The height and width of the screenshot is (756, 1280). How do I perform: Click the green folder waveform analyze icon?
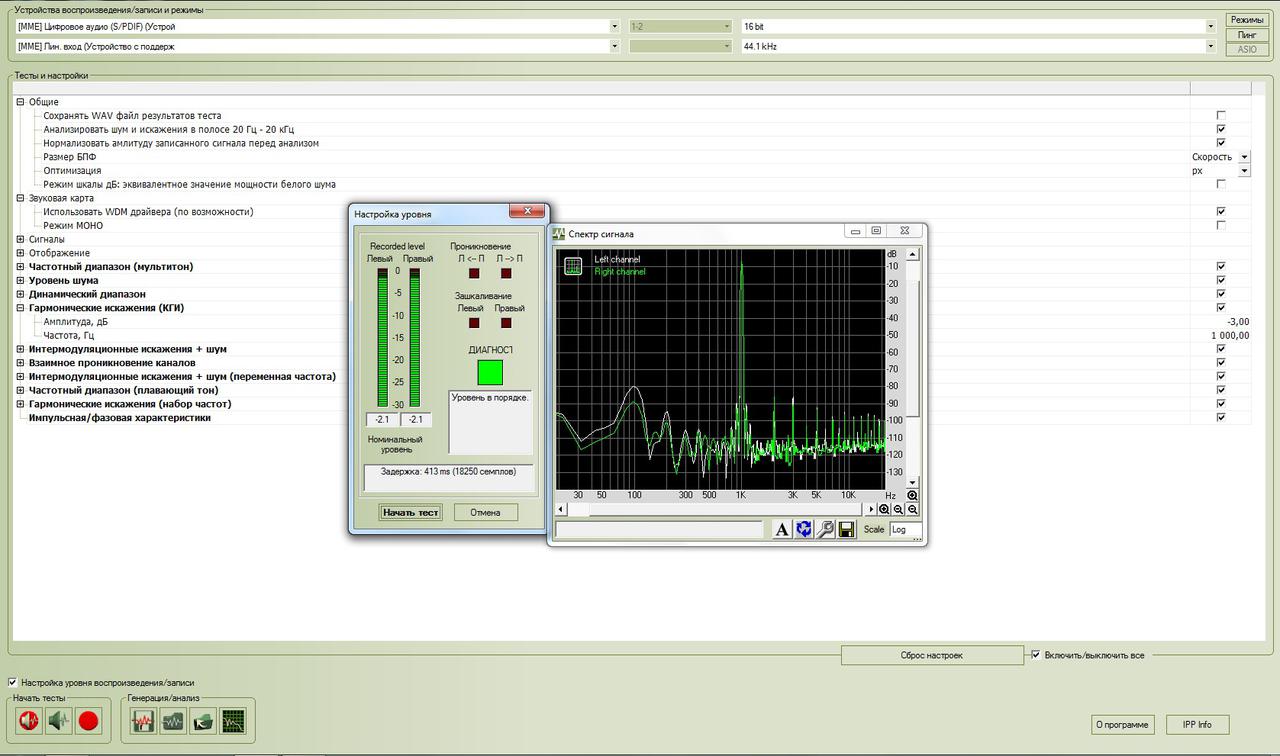coord(173,720)
